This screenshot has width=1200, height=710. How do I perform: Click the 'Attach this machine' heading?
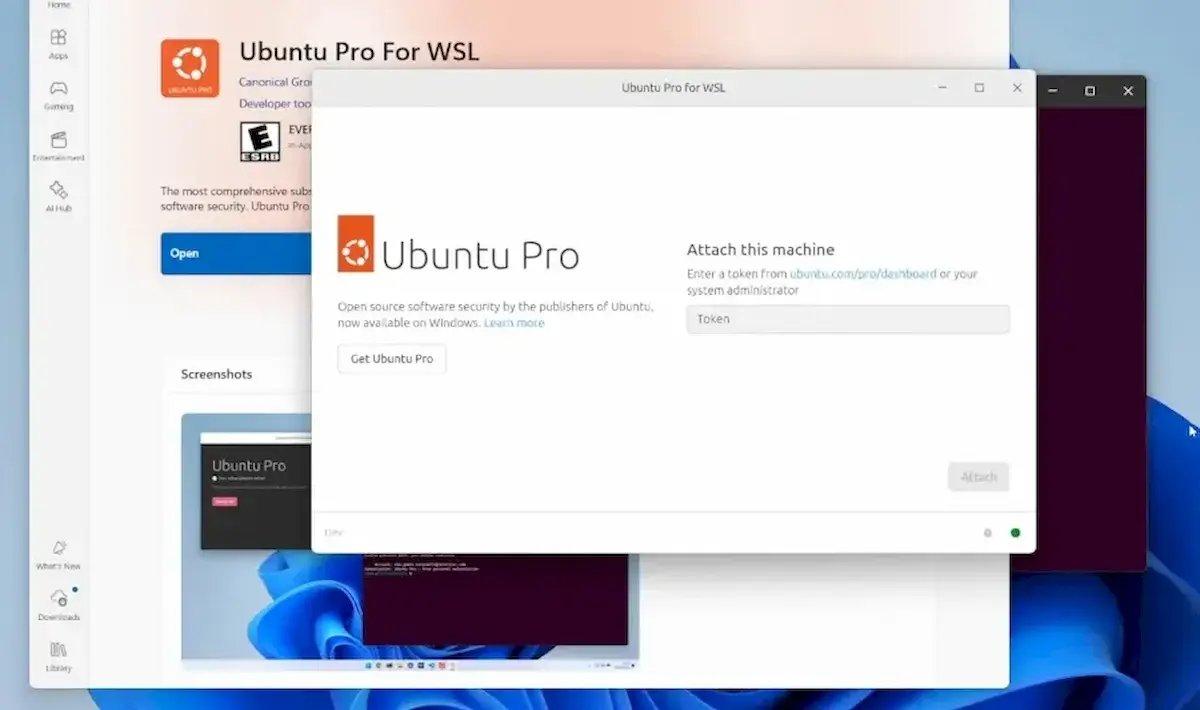tap(760, 250)
